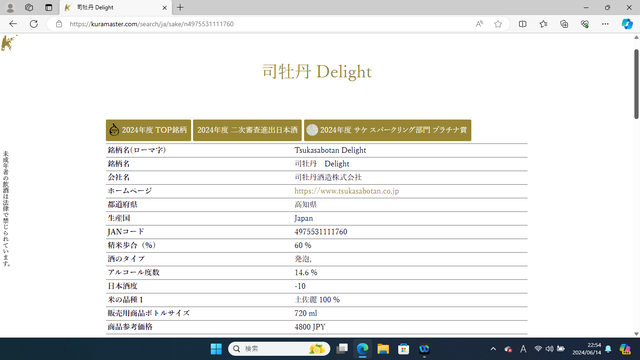Select the 高知県 prefecture value

[x=305, y=204]
